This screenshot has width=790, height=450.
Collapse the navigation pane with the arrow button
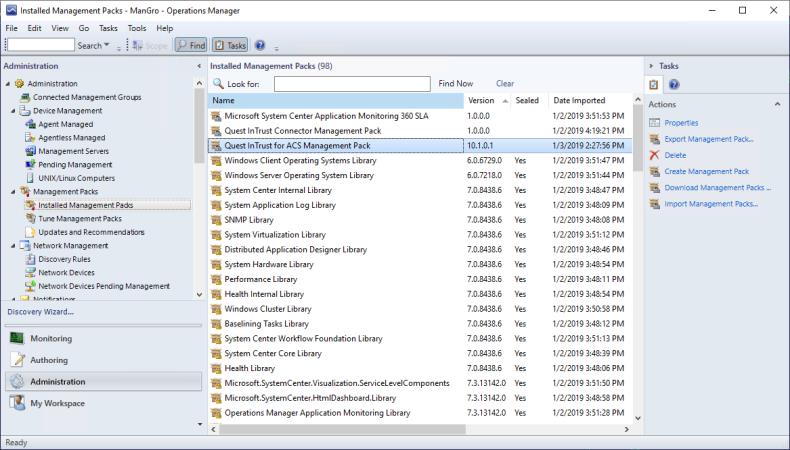click(199, 66)
